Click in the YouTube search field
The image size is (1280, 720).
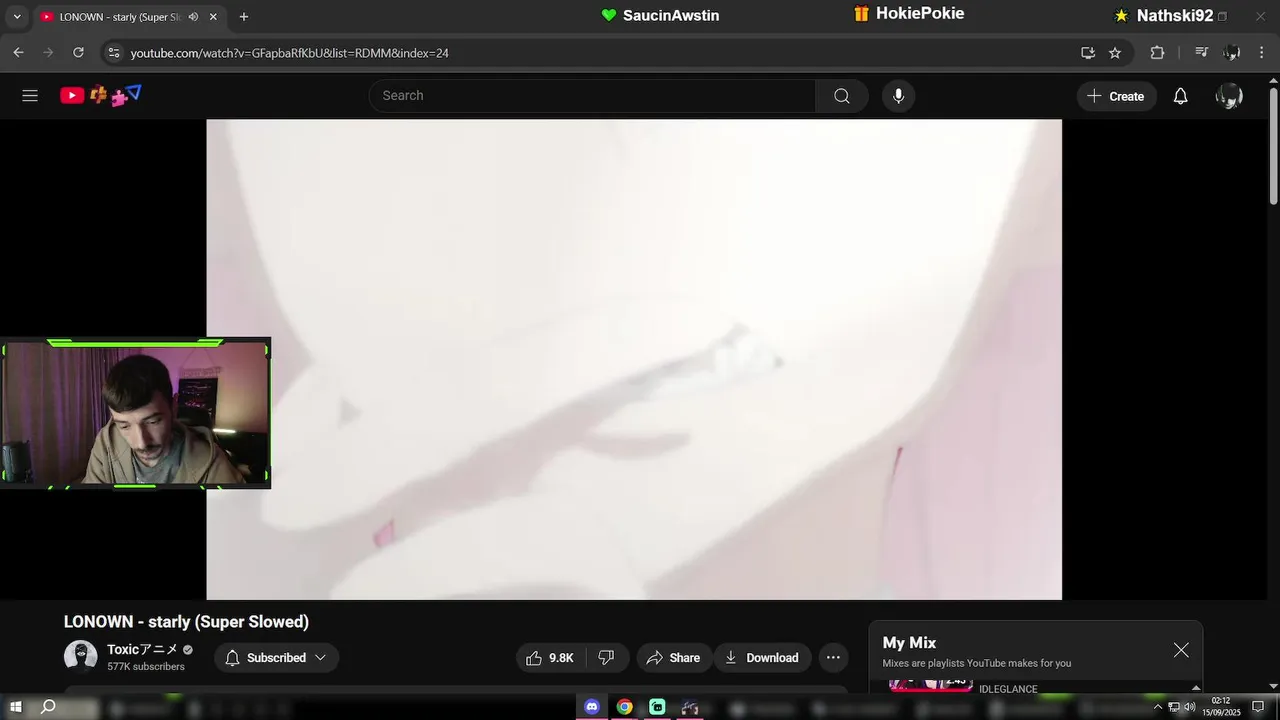592,96
